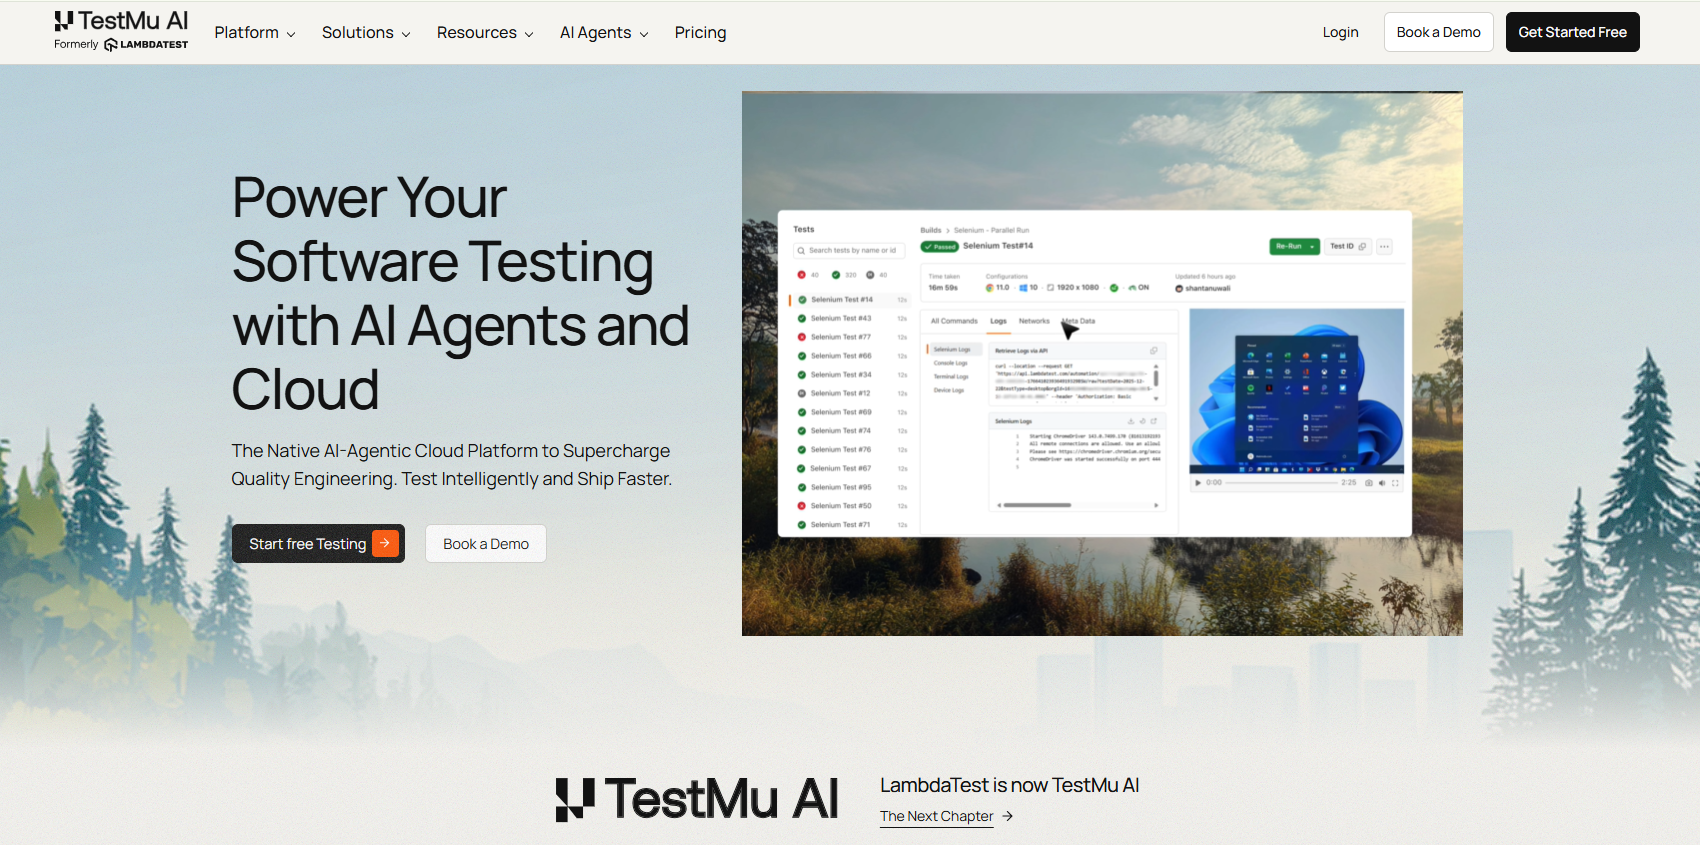Screen dimensions: 1700x845
Task: Click Book a Demo below the headline
Action: point(486,543)
